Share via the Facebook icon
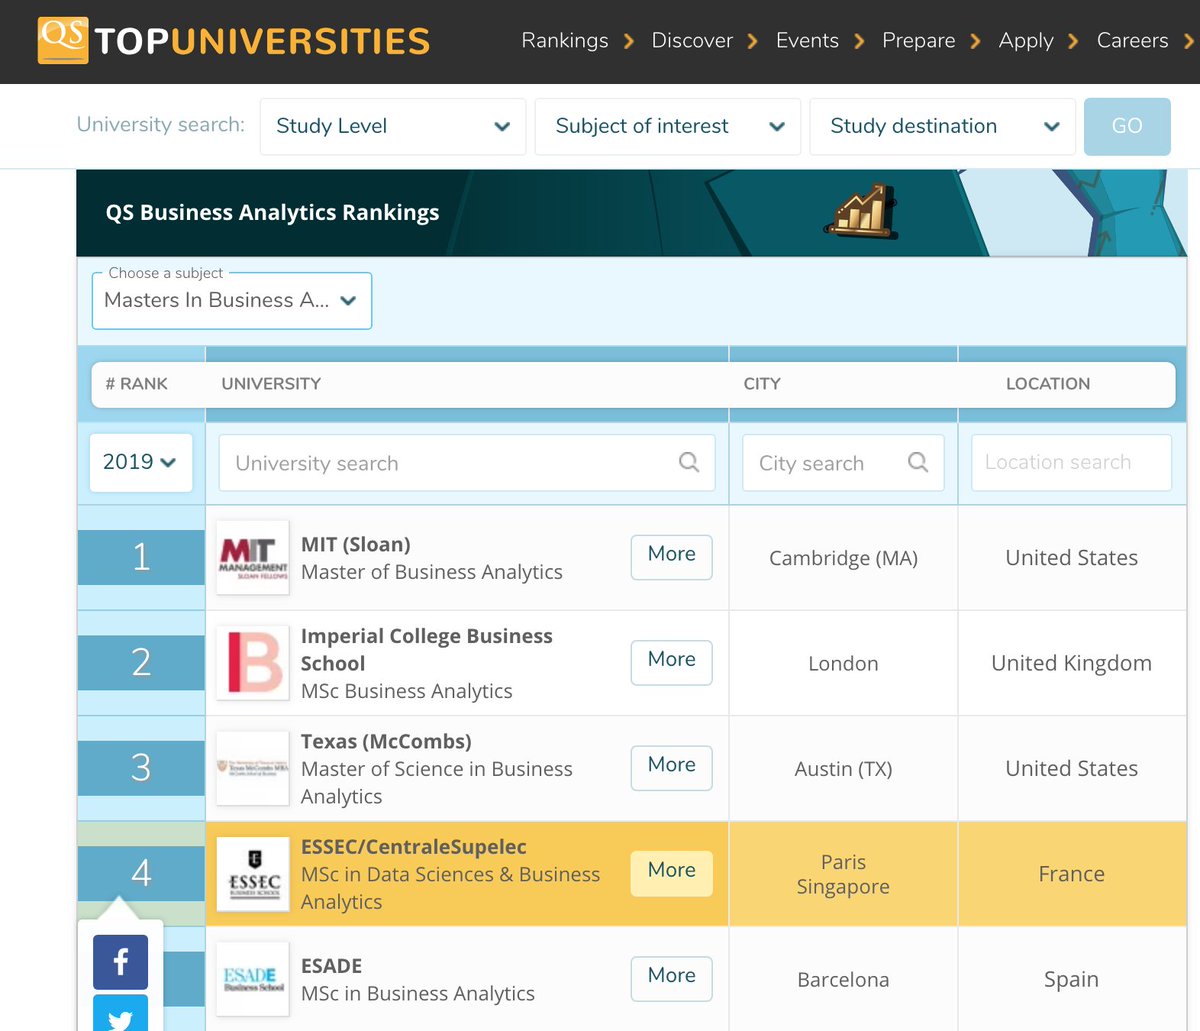1200x1031 pixels. [x=120, y=962]
